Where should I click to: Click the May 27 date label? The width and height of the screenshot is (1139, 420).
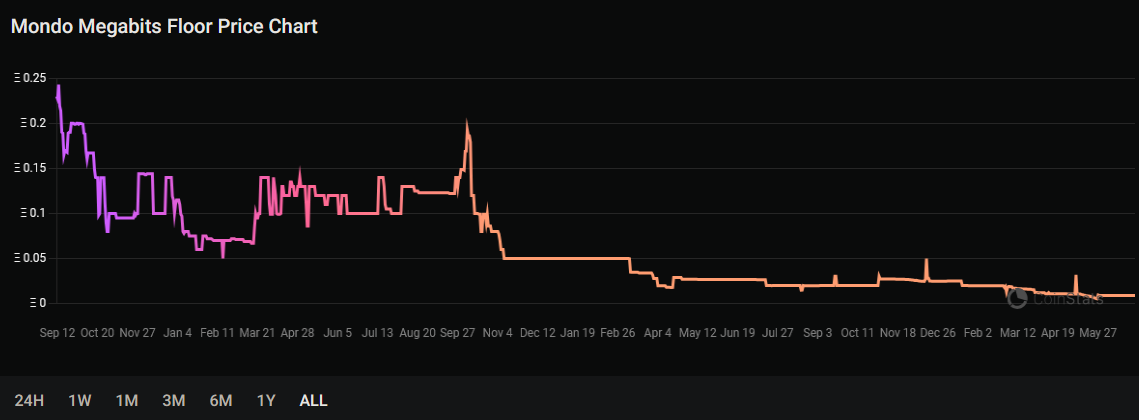pos(1098,333)
